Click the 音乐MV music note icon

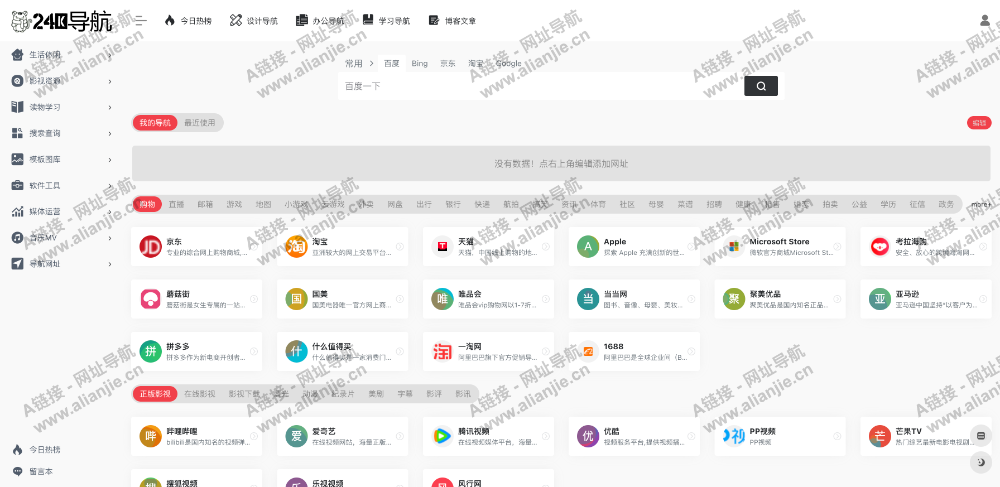click(17, 238)
